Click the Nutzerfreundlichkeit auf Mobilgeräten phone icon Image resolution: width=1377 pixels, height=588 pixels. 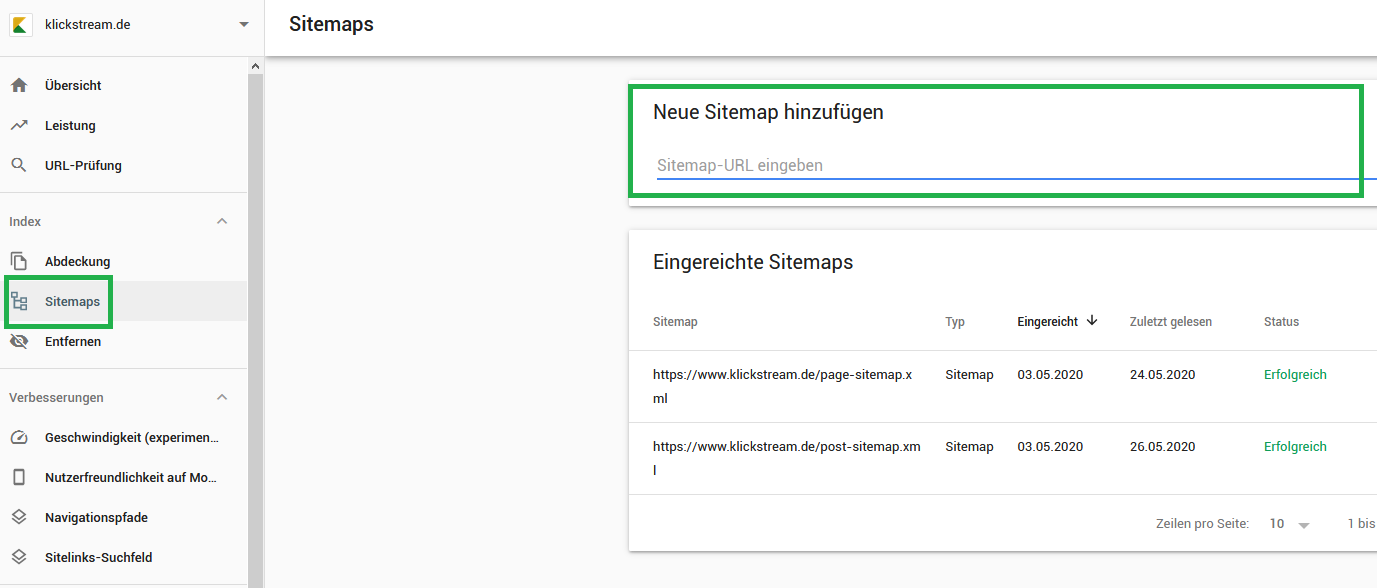point(20,477)
